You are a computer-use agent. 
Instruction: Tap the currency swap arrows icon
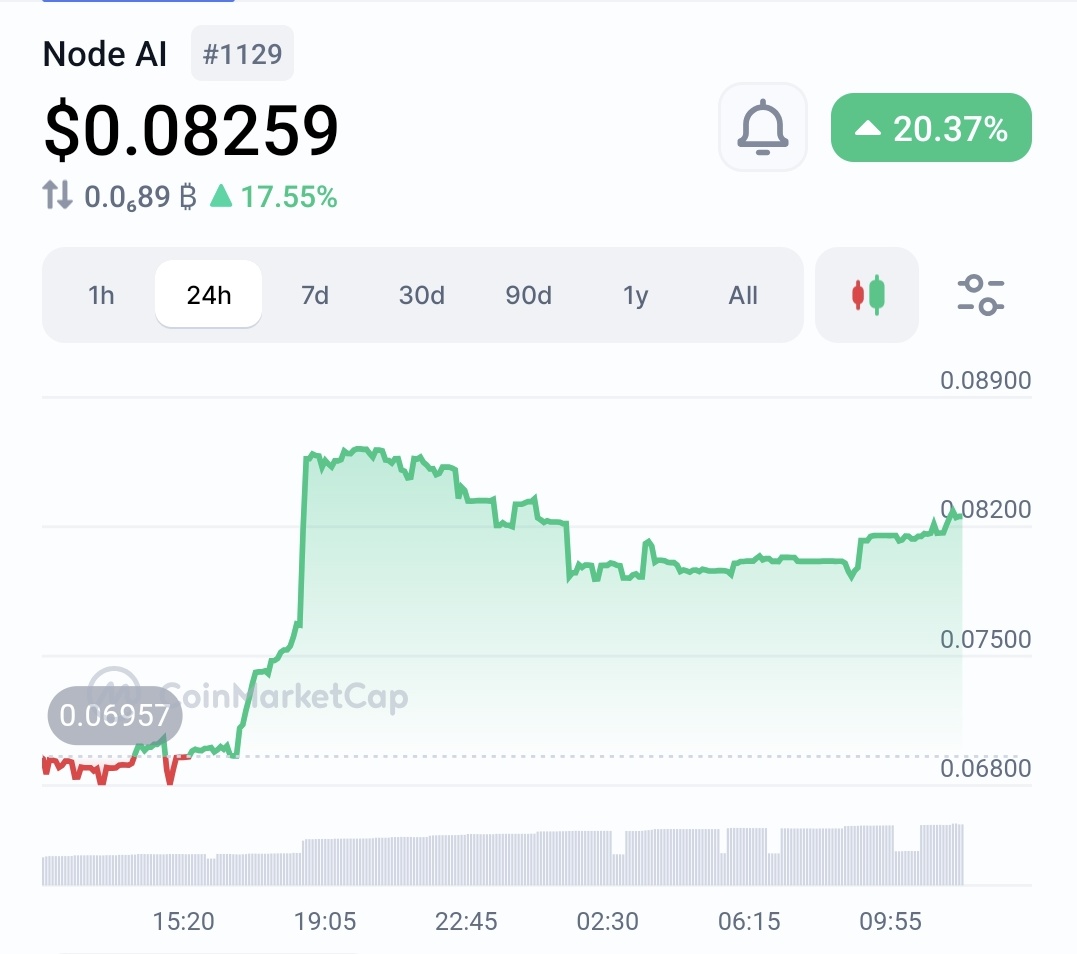tap(57, 195)
